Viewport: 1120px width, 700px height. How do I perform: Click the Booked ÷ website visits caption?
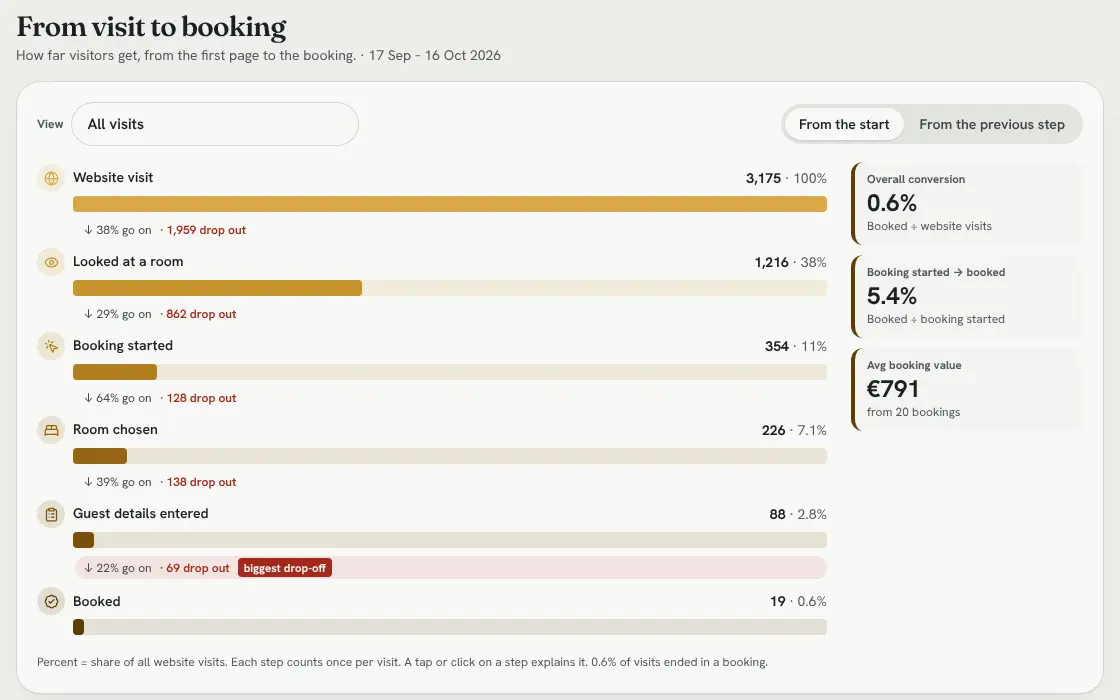929,226
